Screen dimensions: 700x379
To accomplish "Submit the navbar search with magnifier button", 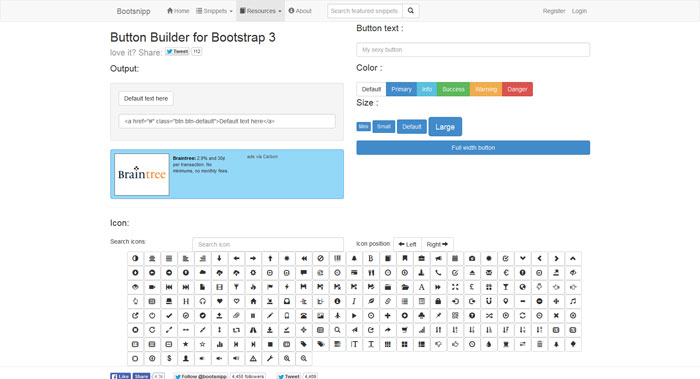I will (x=411, y=11).
